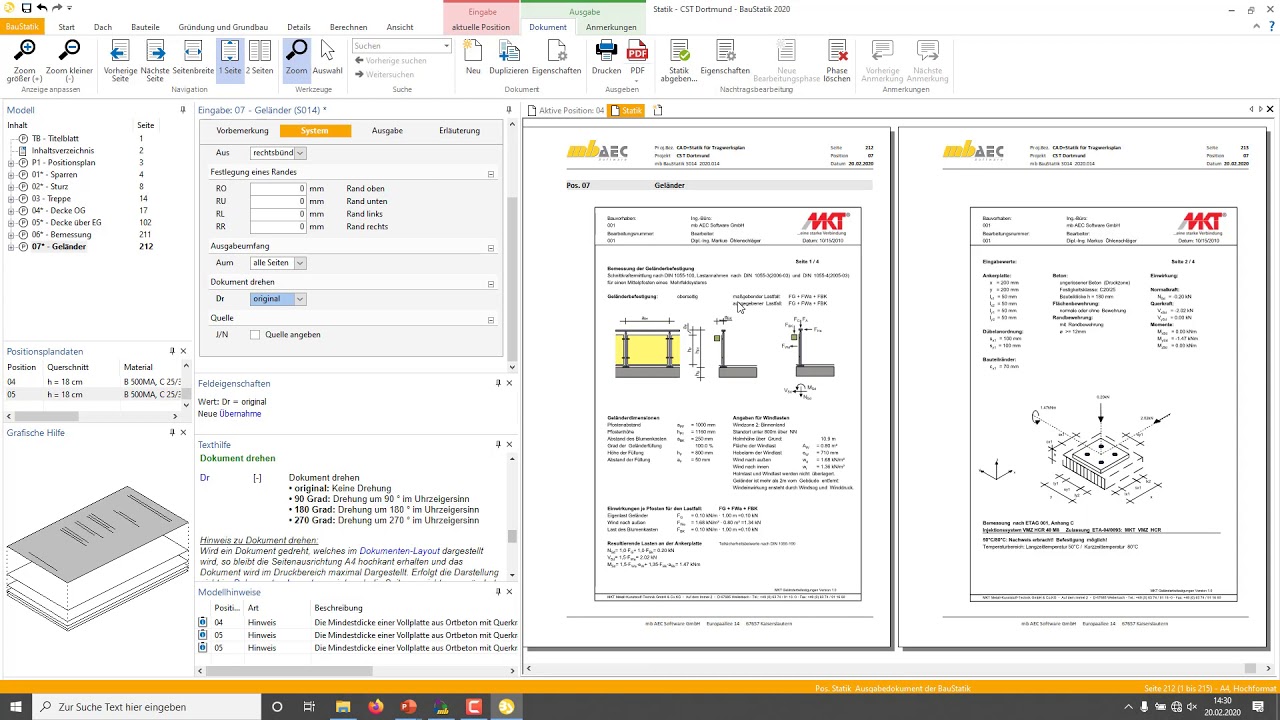Open the Vorbemerkung input tab

pos(242,131)
